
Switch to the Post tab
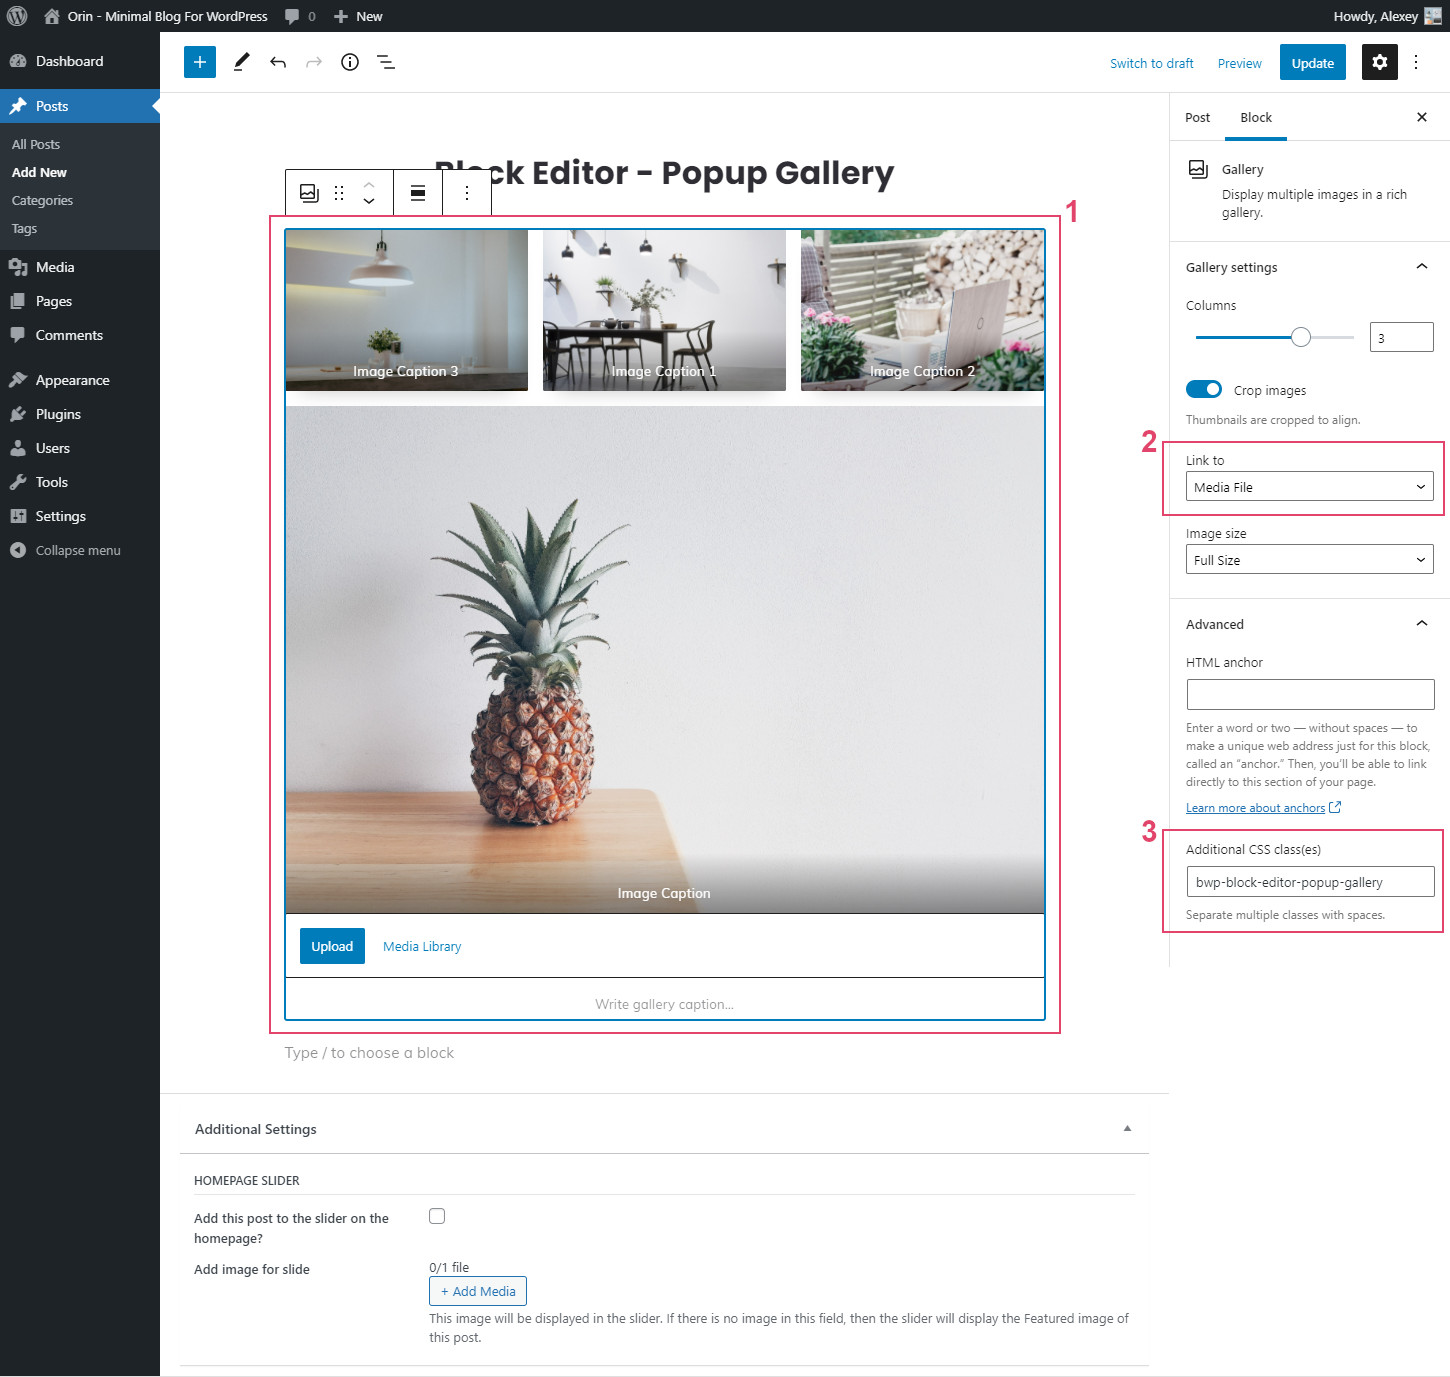click(x=1197, y=117)
